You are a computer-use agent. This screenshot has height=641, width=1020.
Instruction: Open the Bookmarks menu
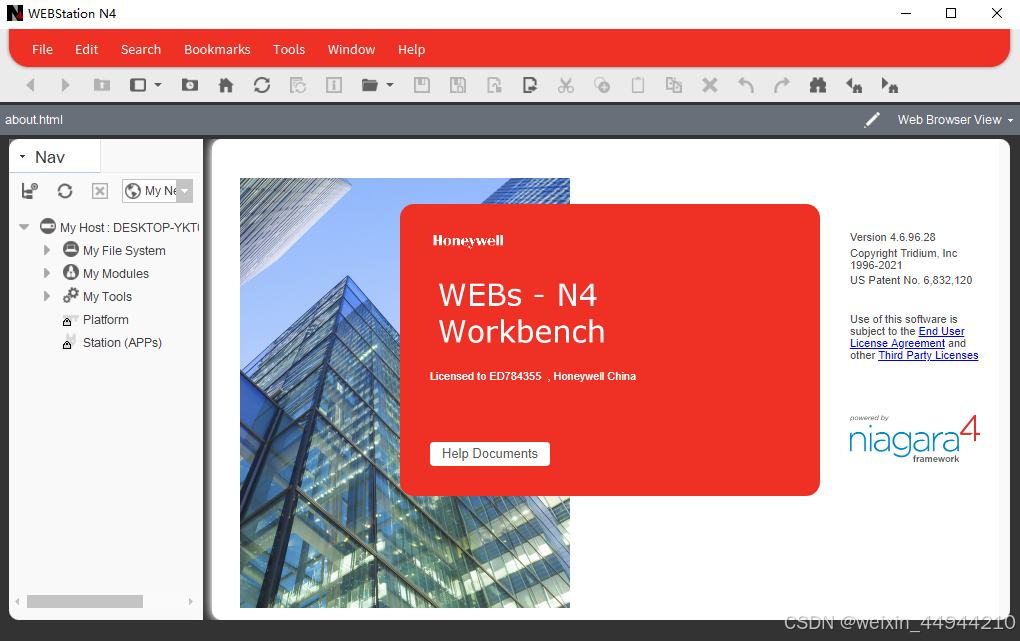point(217,49)
